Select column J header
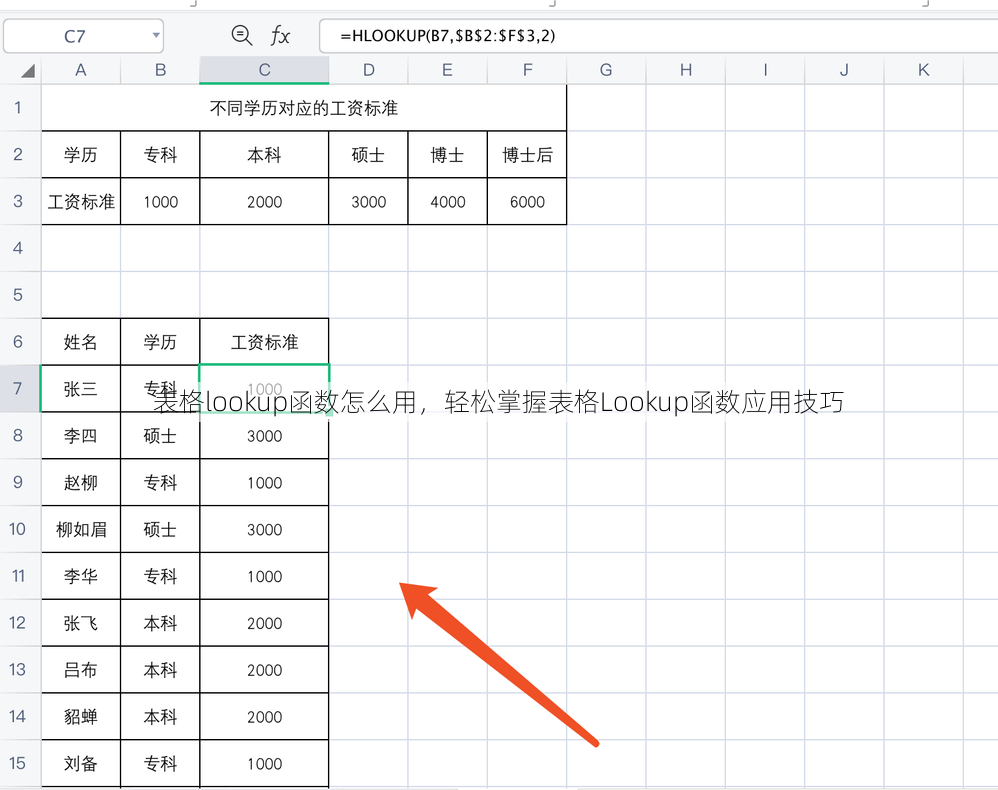Screen dimensions: 998x790 (x=844, y=70)
